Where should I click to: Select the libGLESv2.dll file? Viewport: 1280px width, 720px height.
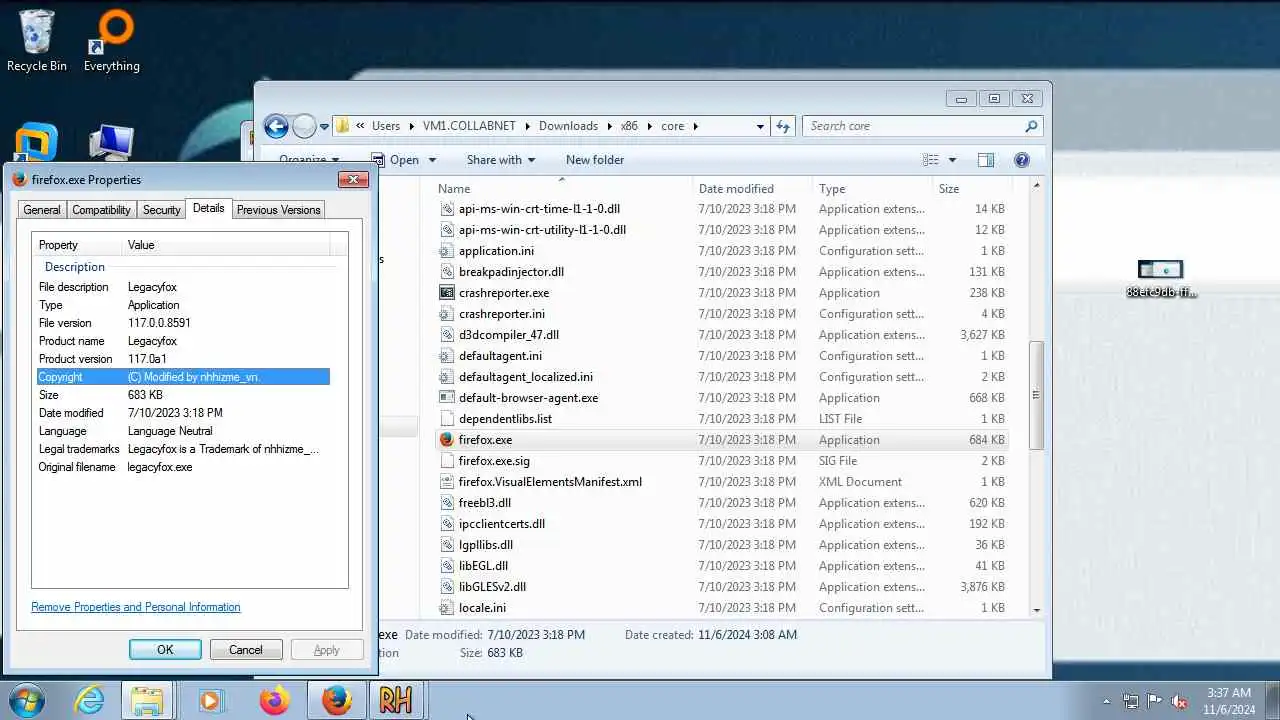[492, 587]
